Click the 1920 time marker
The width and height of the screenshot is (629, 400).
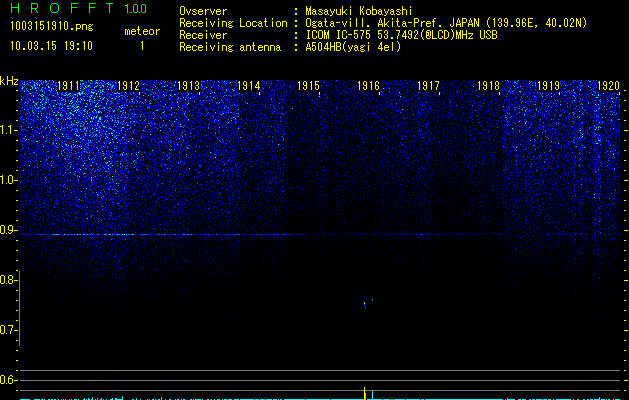click(x=609, y=86)
